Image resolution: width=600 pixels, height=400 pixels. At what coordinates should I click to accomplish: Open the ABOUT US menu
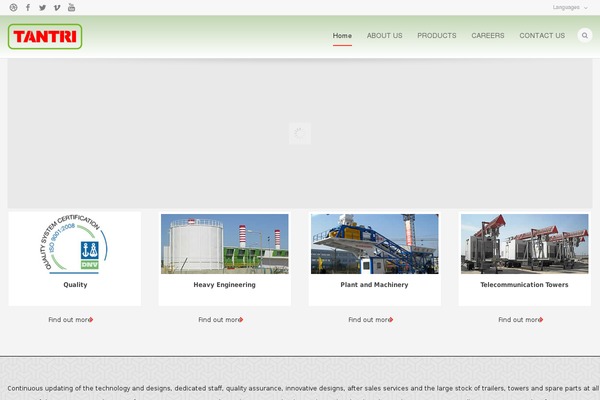point(385,36)
